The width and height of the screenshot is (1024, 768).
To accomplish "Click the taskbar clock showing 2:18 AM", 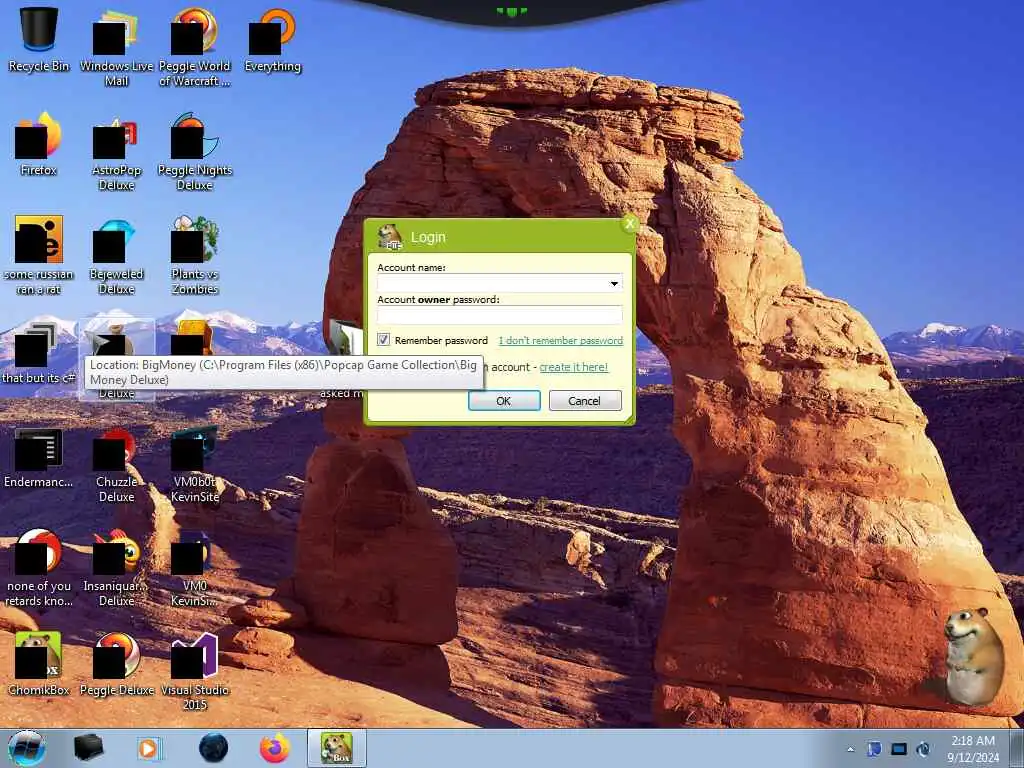I will (973, 749).
